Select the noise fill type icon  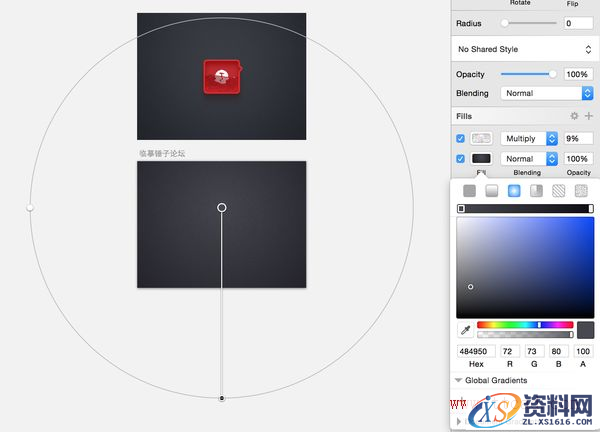tap(581, 191)
